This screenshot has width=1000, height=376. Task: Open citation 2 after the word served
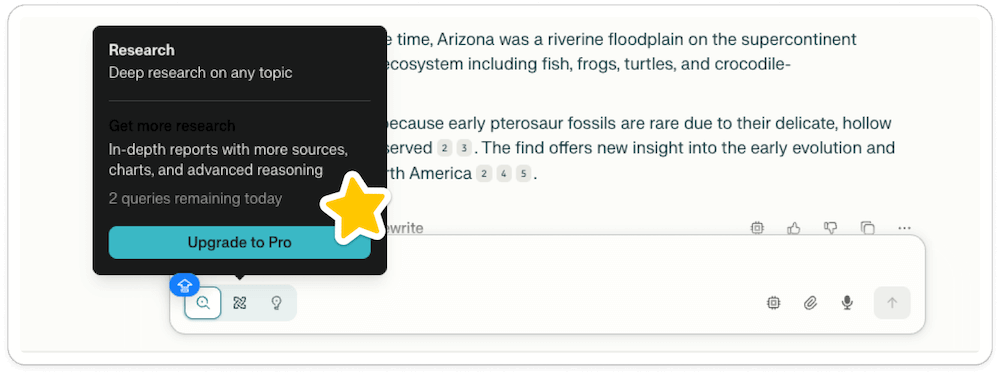[445, 148]
